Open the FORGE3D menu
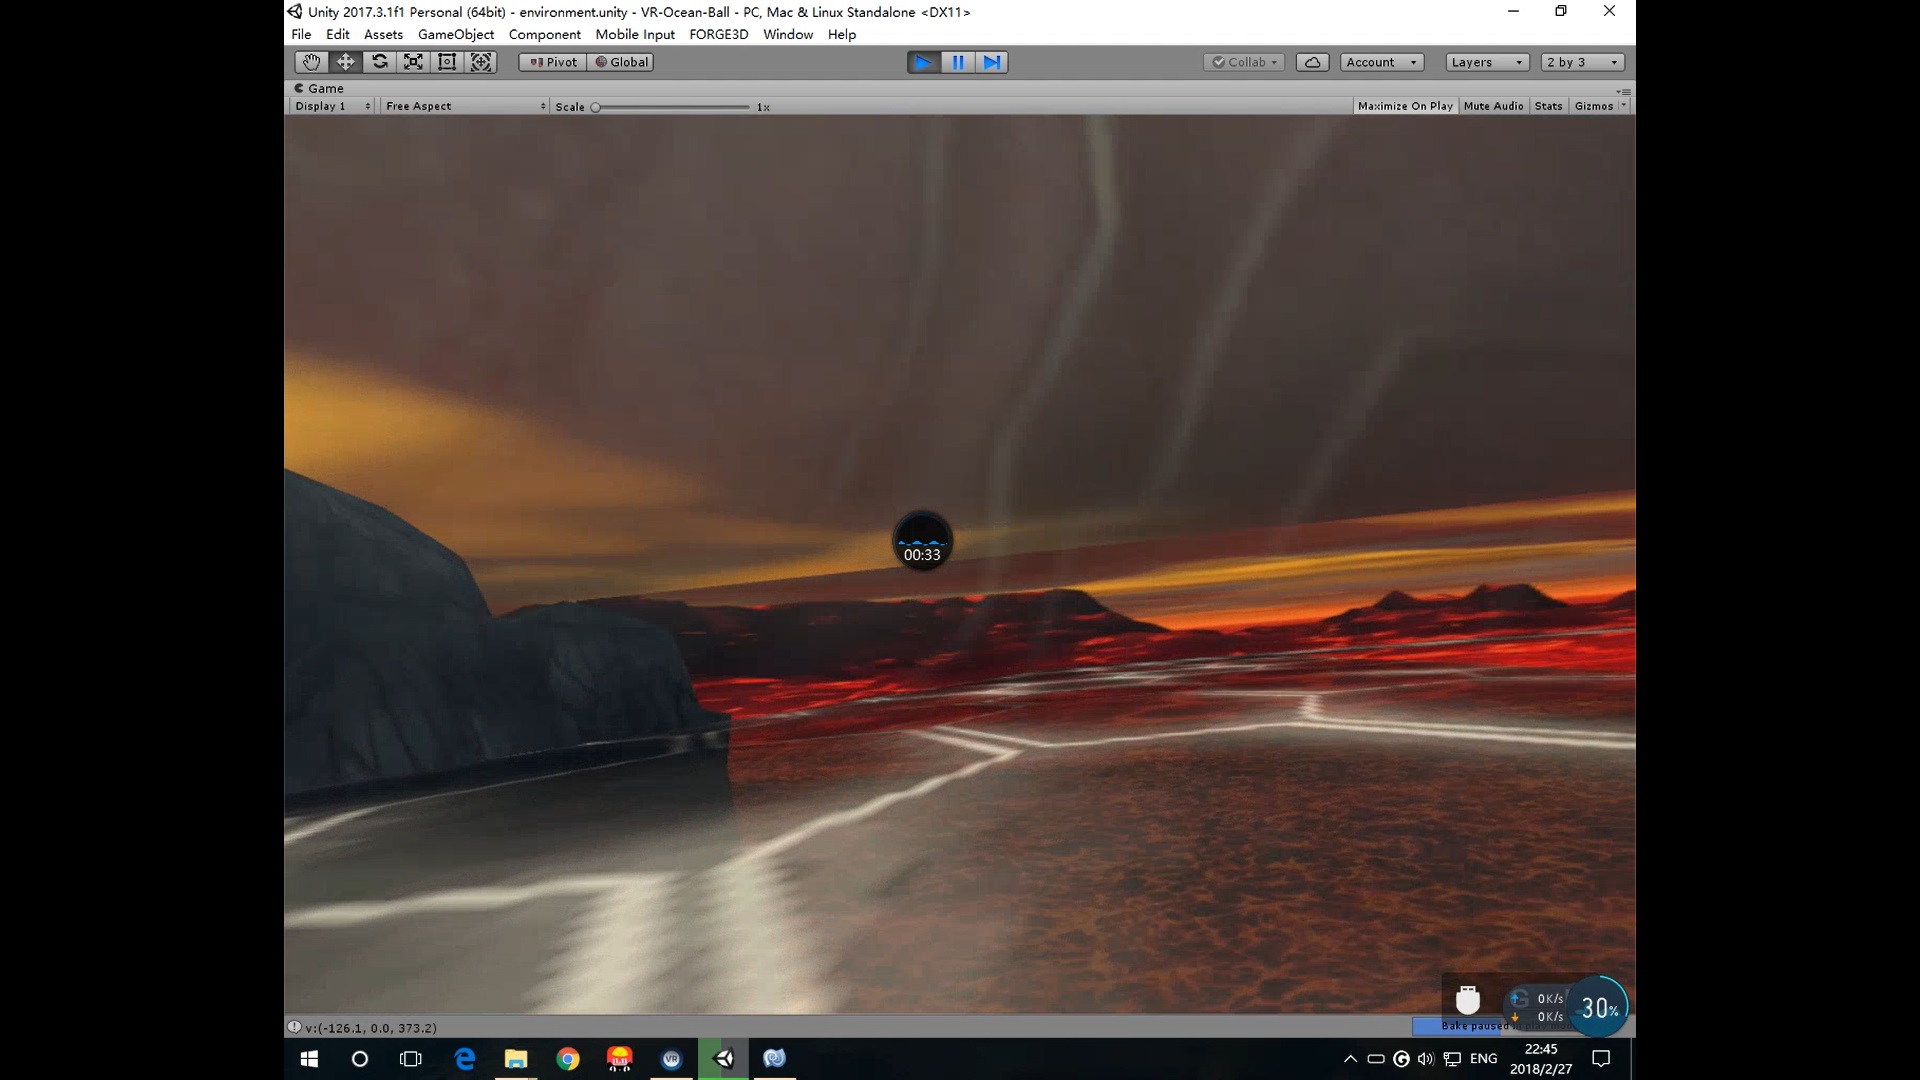Viewport: 1920px width, 1080px height. point(718,34)
